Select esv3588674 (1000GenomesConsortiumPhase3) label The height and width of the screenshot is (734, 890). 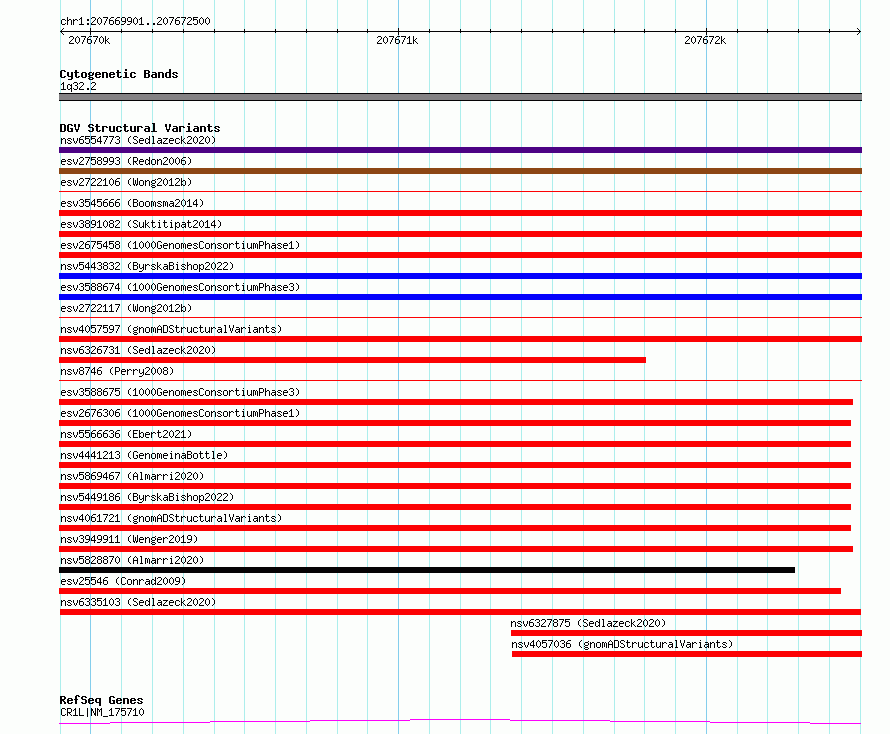(180, 287)
